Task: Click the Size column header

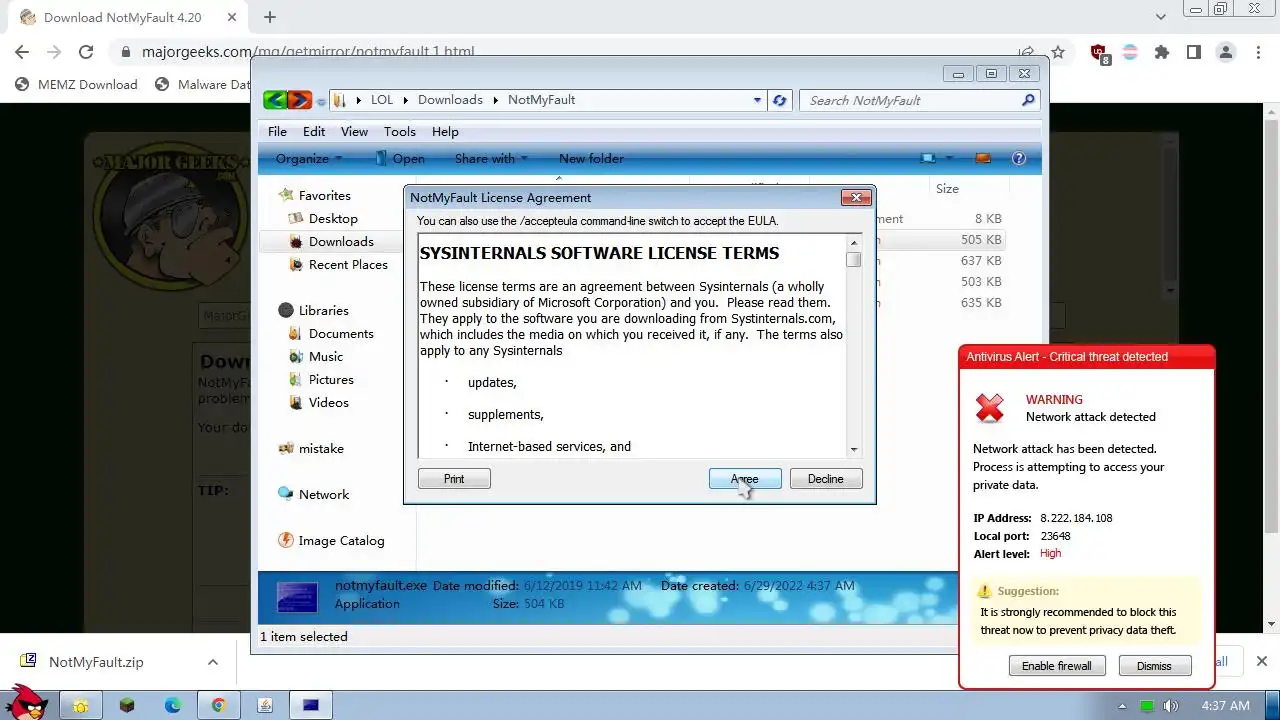Action: (x=947, y=188)
